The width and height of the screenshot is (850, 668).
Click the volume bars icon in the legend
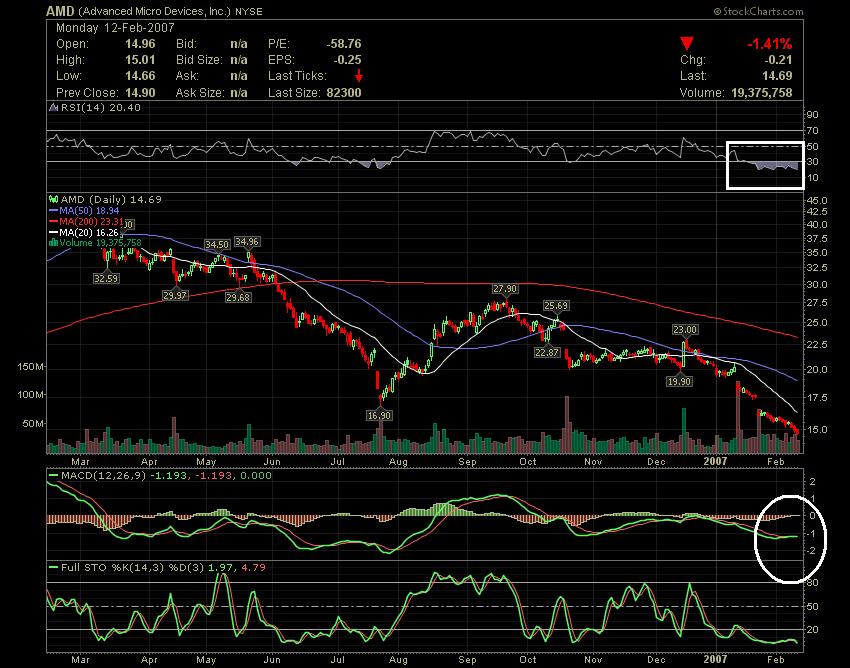(x=53, y=242)
